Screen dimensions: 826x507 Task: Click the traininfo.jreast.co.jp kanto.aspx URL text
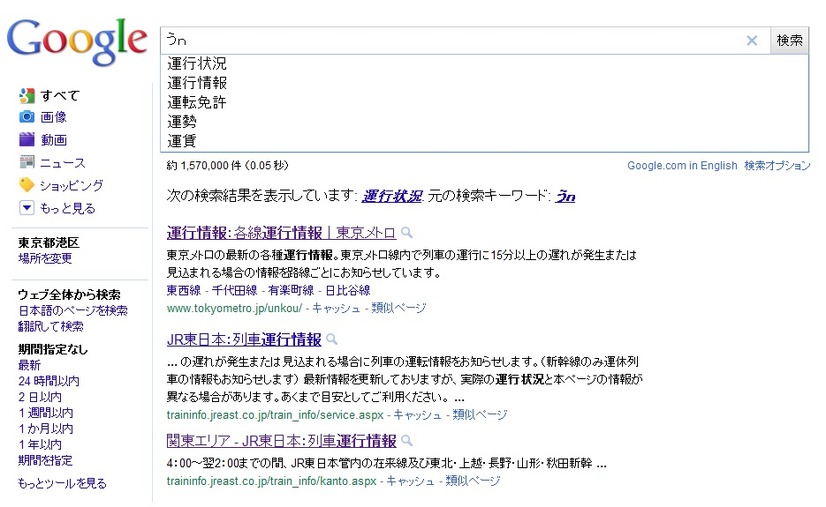271,481
